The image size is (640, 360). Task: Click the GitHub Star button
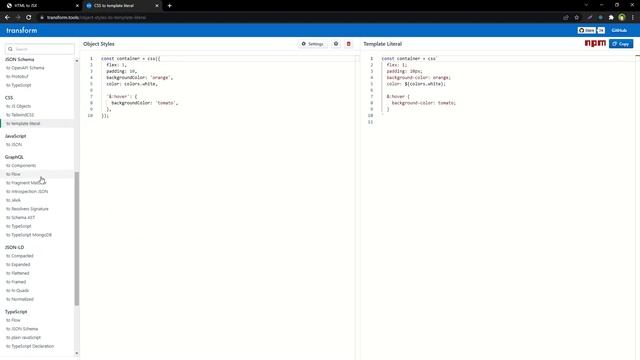[x=587, y=31]
